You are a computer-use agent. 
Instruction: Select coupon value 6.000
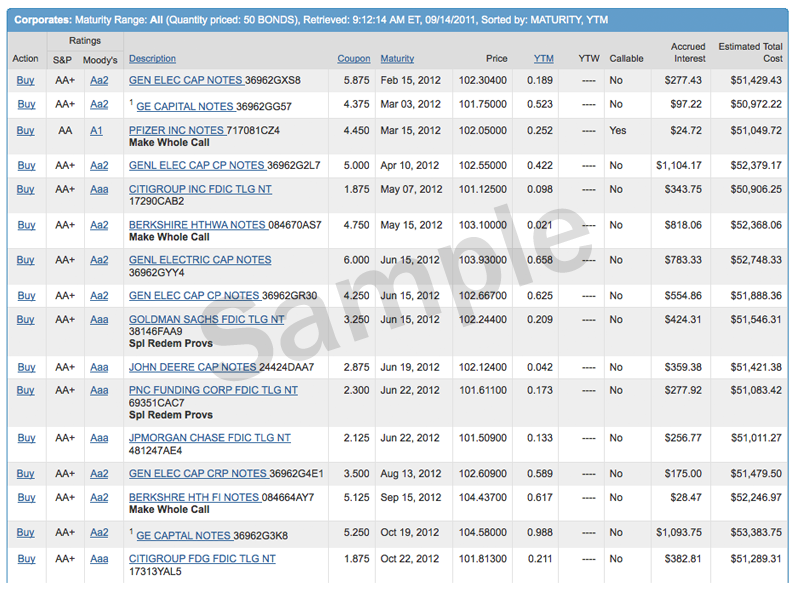point(356,260)
